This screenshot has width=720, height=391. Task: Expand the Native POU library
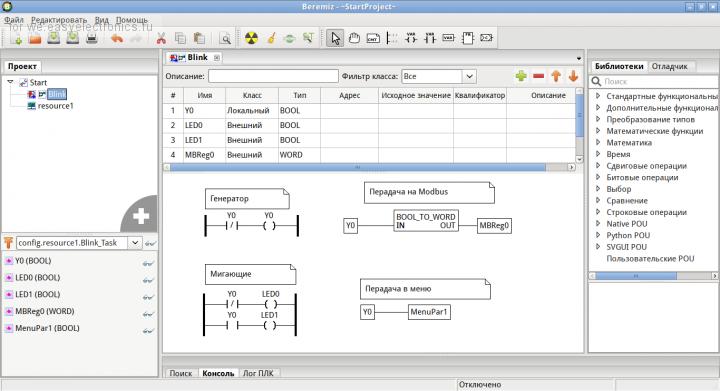(x=598, y=223)
